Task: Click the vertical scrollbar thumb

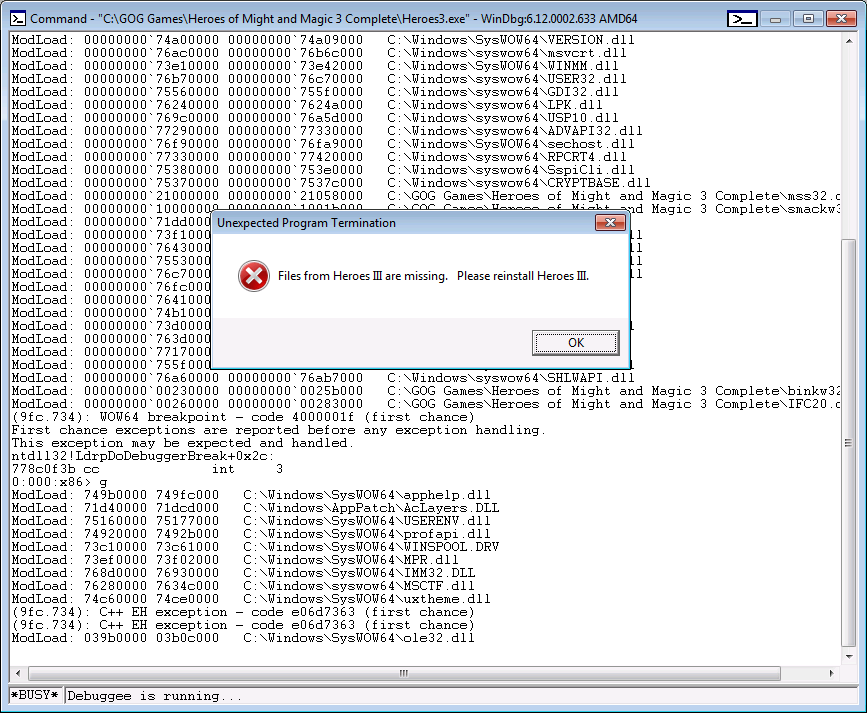Action: [x=849, y=443]
